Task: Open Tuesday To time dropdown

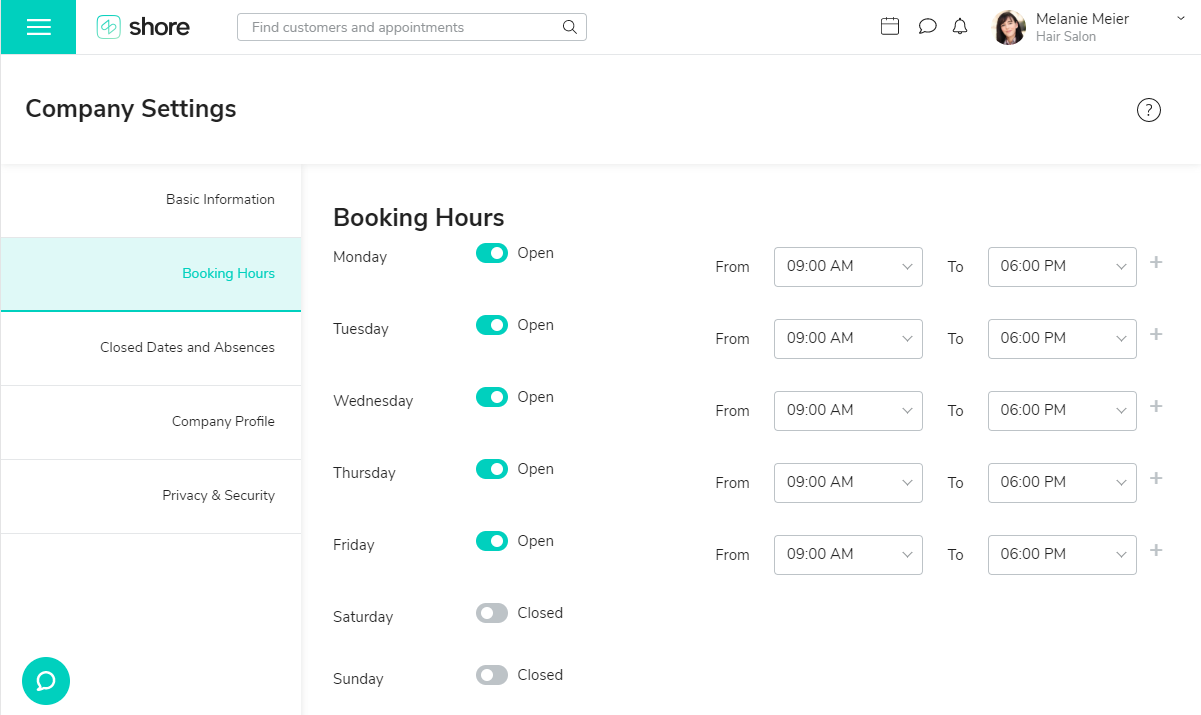Action: (1062, 339)
